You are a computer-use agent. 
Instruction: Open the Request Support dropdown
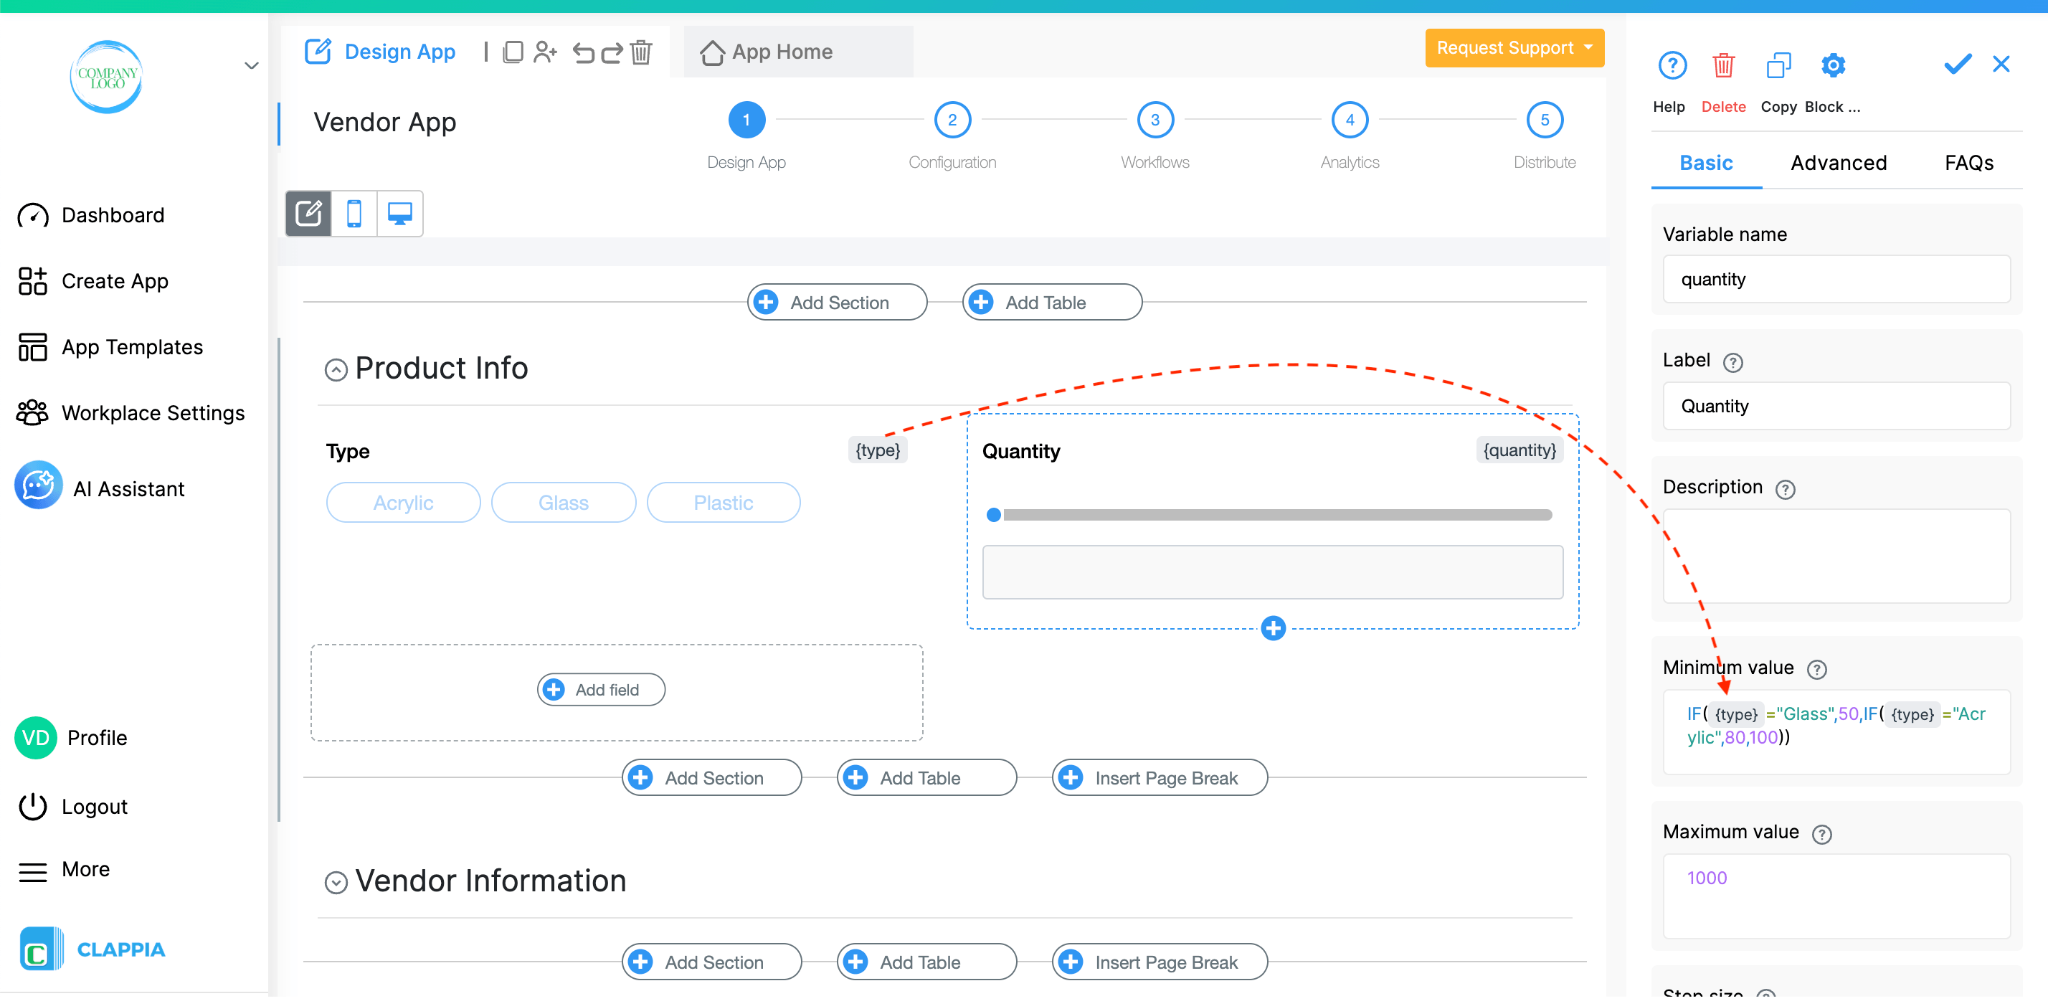coord(1514,48)
